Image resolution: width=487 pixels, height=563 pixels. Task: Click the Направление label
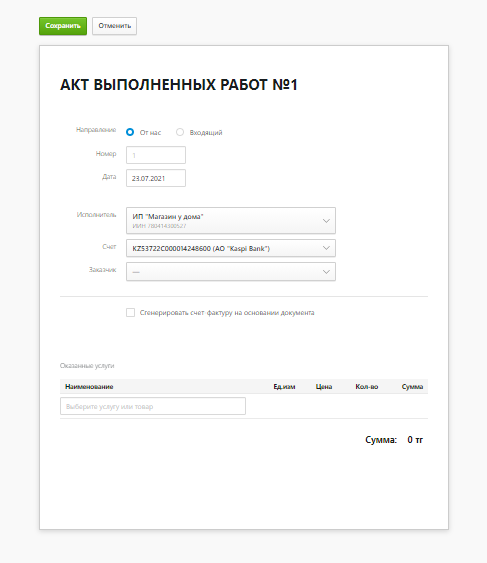click(x=96, y=130)
